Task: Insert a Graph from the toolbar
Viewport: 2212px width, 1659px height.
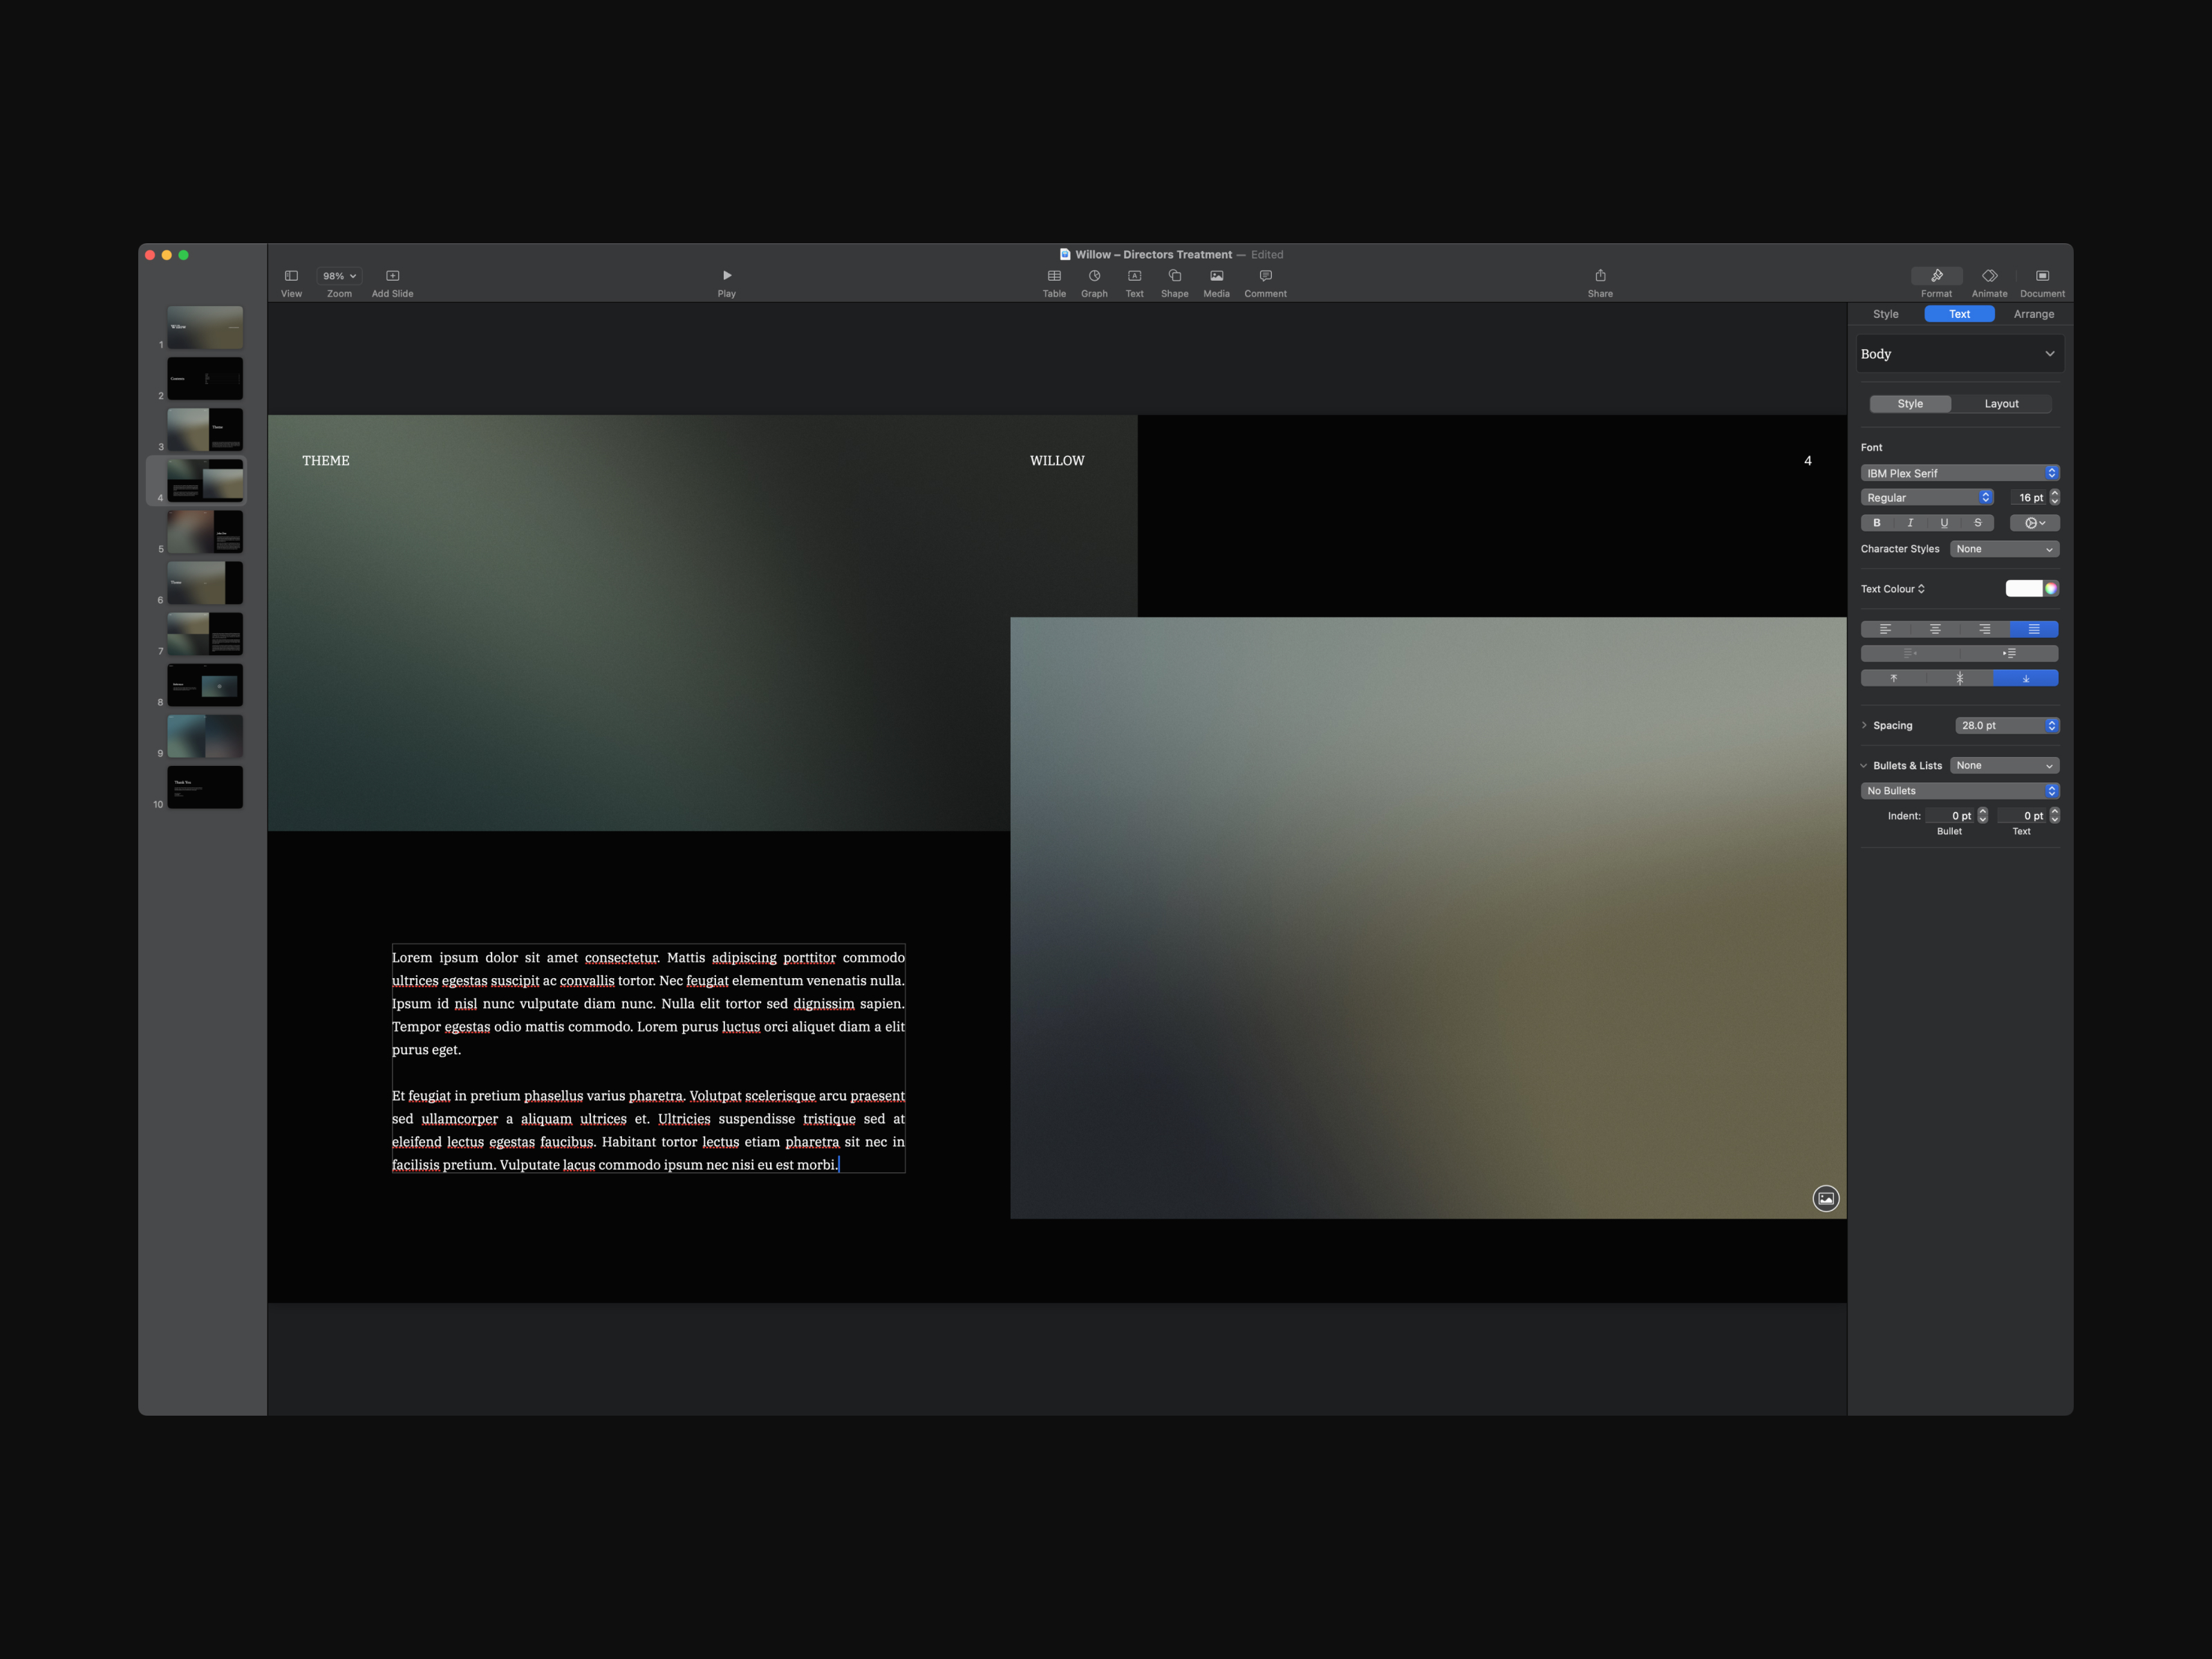Action: (x=1094, y=276)
